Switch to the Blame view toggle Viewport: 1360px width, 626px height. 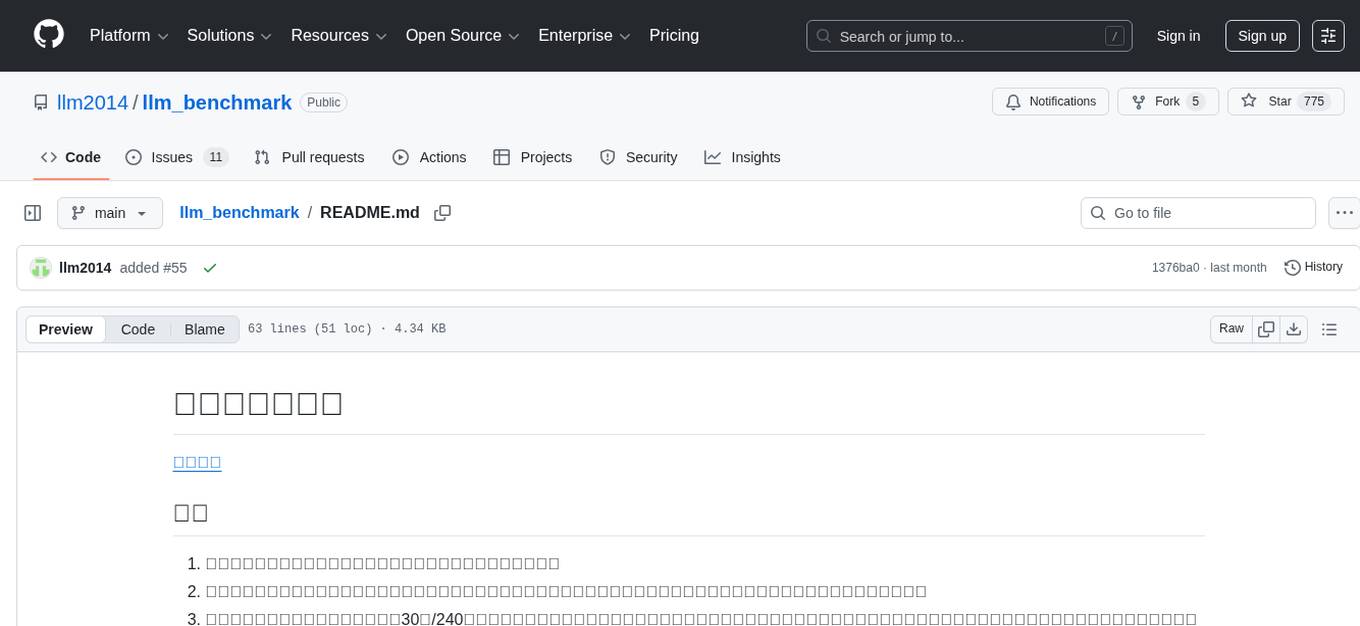coord(204,329)
